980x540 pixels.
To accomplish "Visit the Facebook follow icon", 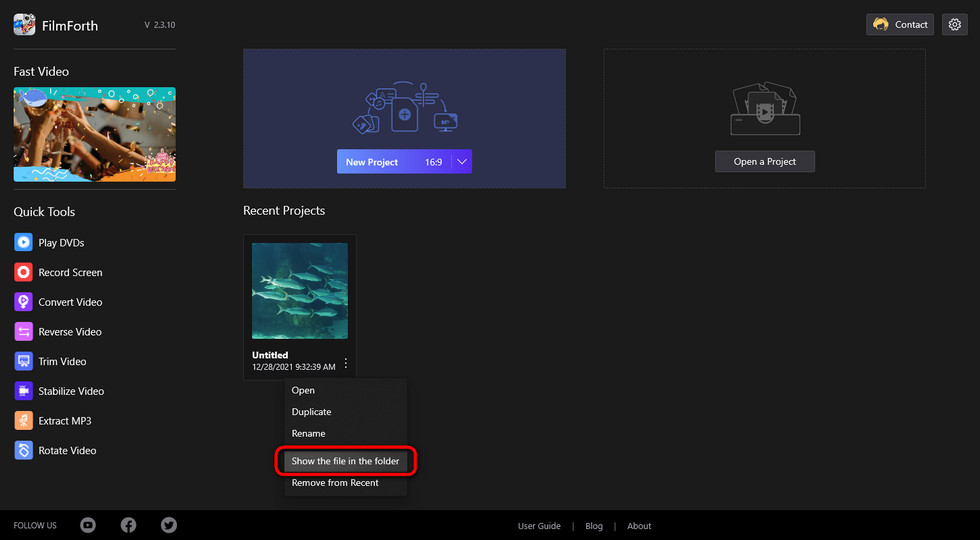I will tap(128, 526).
